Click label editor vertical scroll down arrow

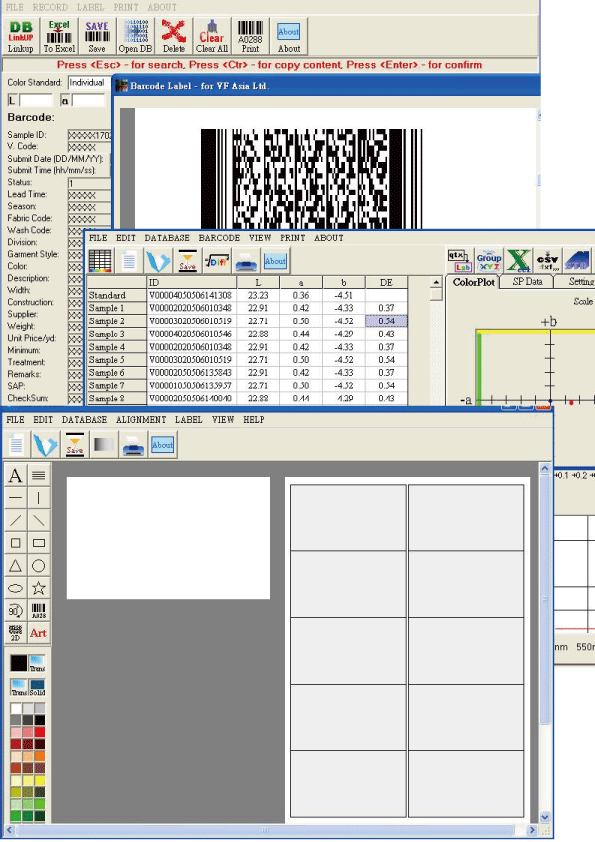coord(545,817)
